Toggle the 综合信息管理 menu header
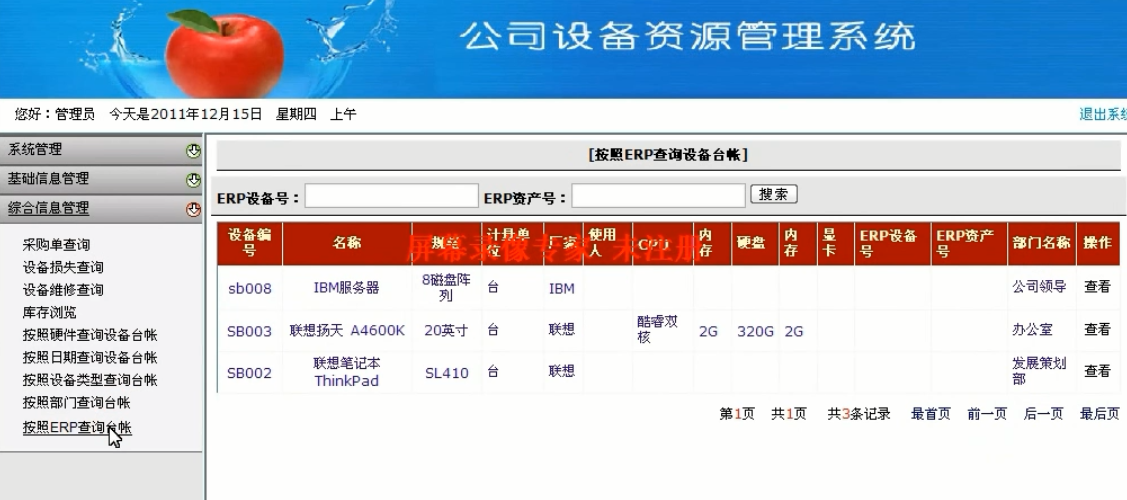 click(49, 208)
